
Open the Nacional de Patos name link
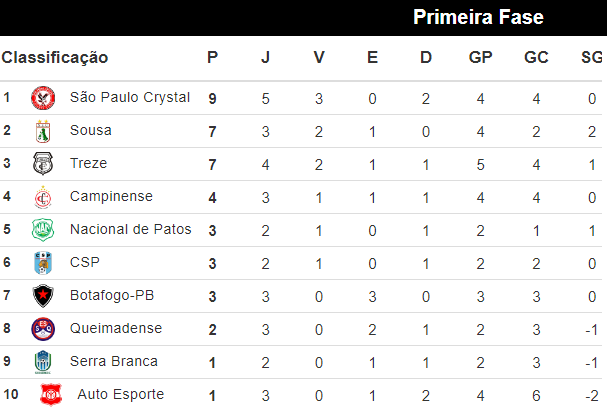(x=130, y=230)
